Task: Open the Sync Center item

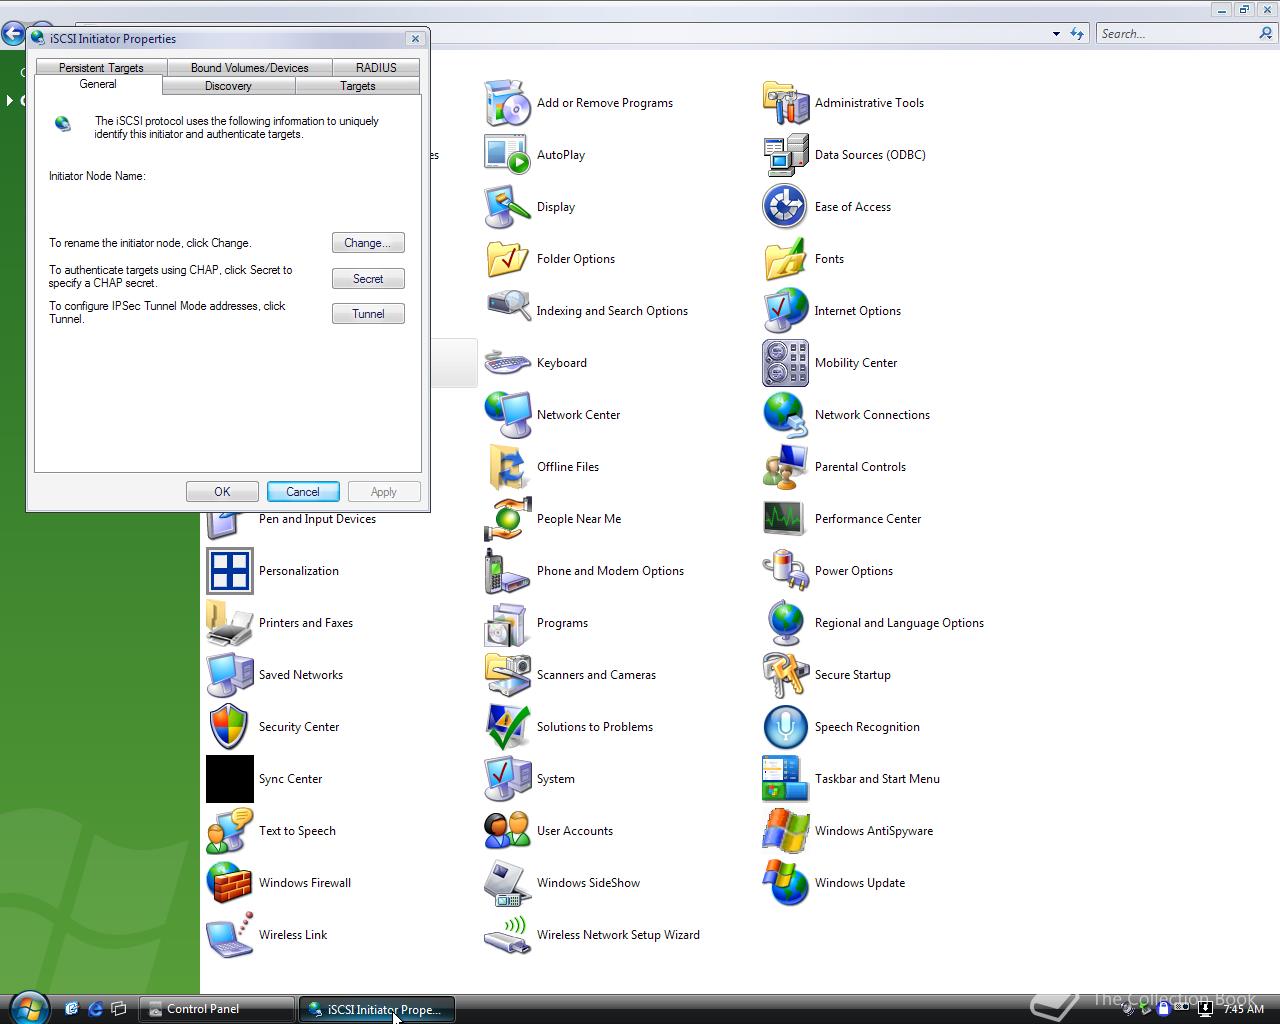Action: [230, 779]
